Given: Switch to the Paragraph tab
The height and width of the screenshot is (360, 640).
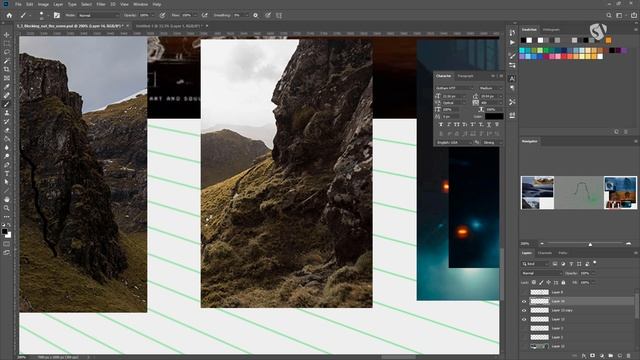Looking at the screenshot, I should point(465,76).
